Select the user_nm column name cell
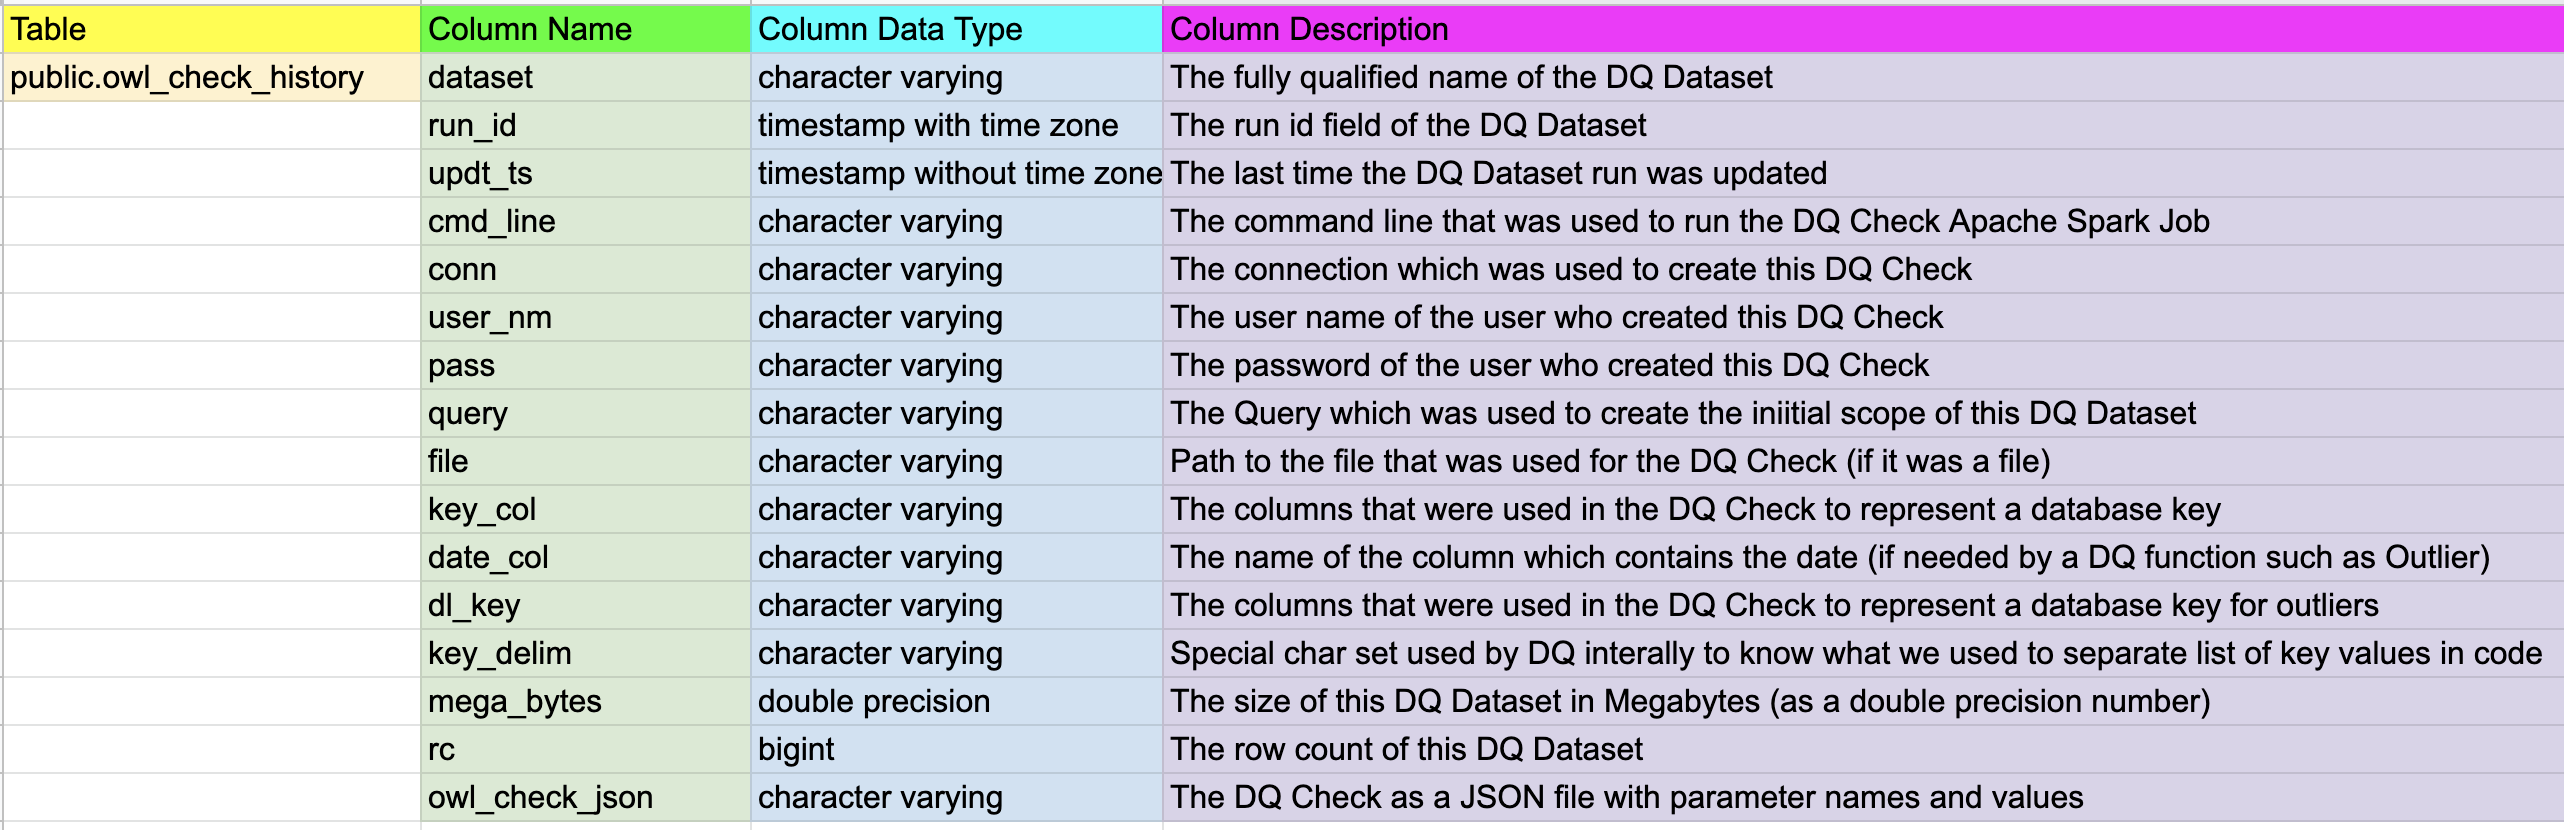The height and width of the screenshot is (830, 2564). click(585, 317)
